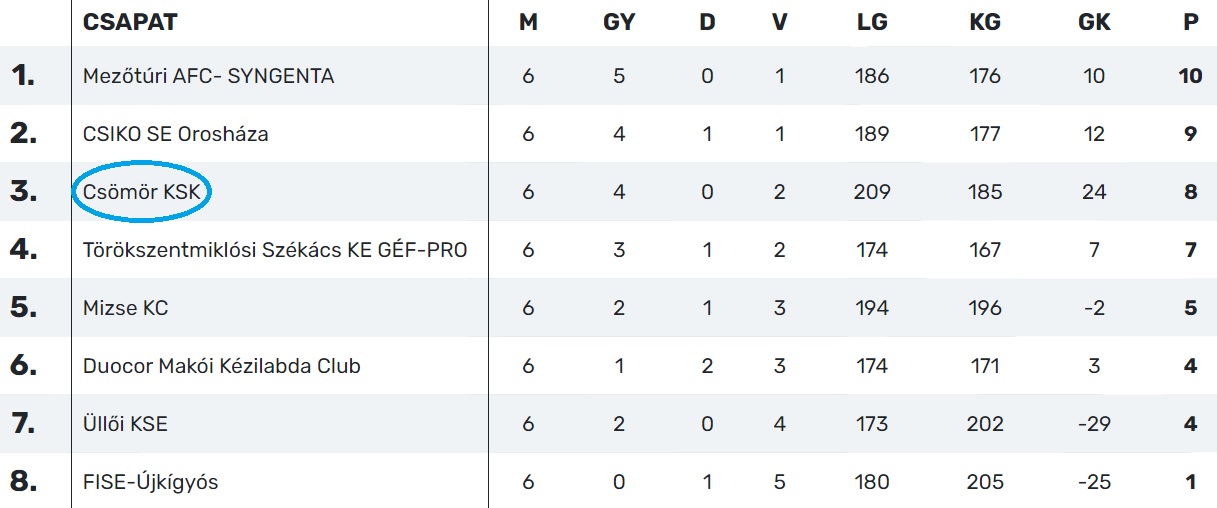Click the LG goals scored header
The height and width of the screenshot is (508, 1217).
point(872,22)
